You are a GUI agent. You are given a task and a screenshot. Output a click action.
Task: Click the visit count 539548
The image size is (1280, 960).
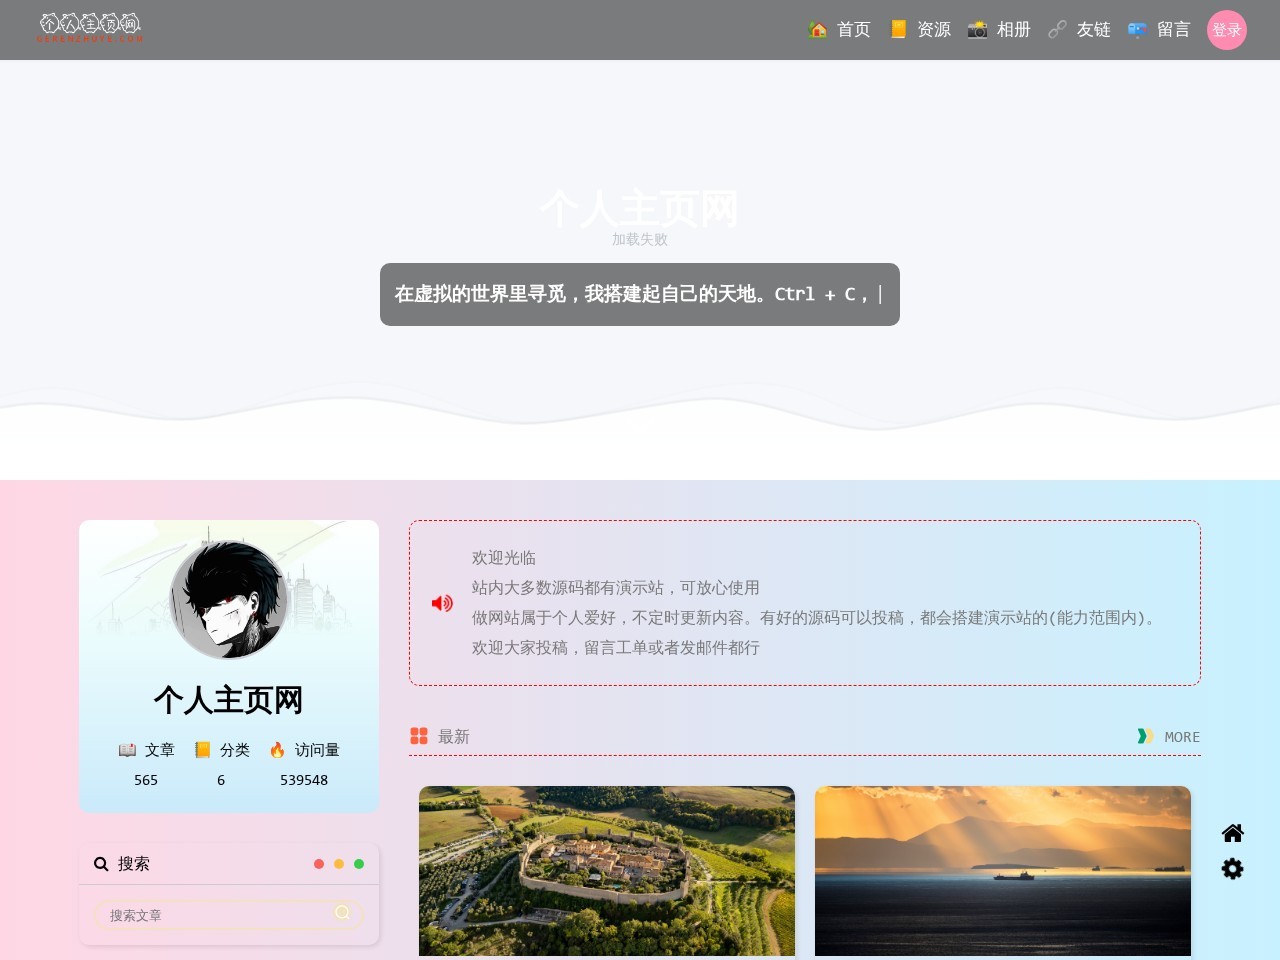click(304, 780)
